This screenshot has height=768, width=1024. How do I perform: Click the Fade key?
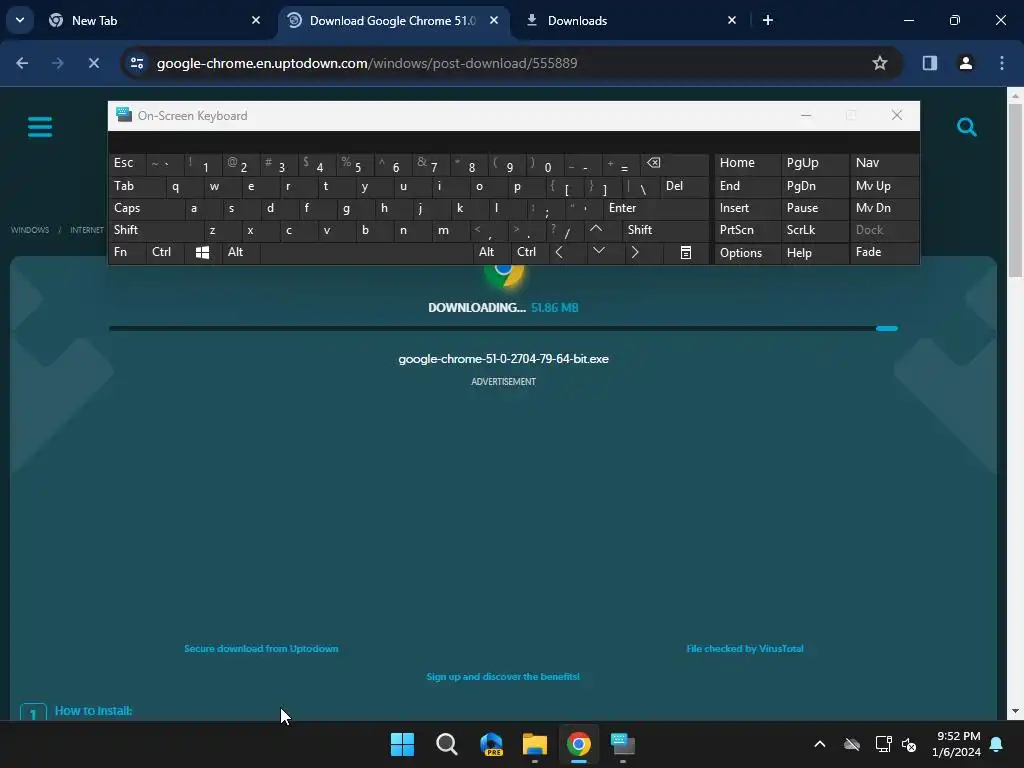(x=884, y=252)
